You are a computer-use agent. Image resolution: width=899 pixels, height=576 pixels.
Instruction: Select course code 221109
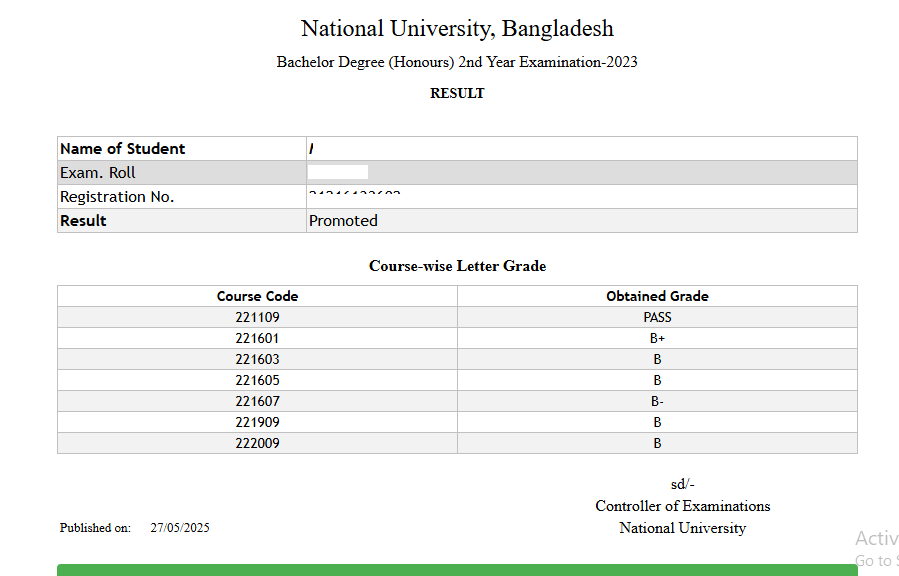pos(257,317)
